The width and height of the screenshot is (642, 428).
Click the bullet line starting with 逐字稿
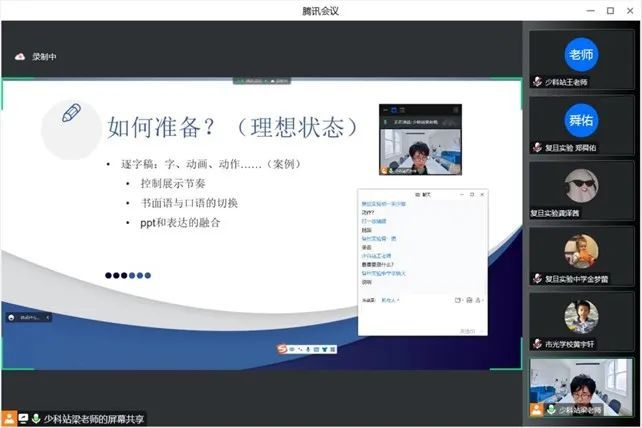click(x=211, y=164)
